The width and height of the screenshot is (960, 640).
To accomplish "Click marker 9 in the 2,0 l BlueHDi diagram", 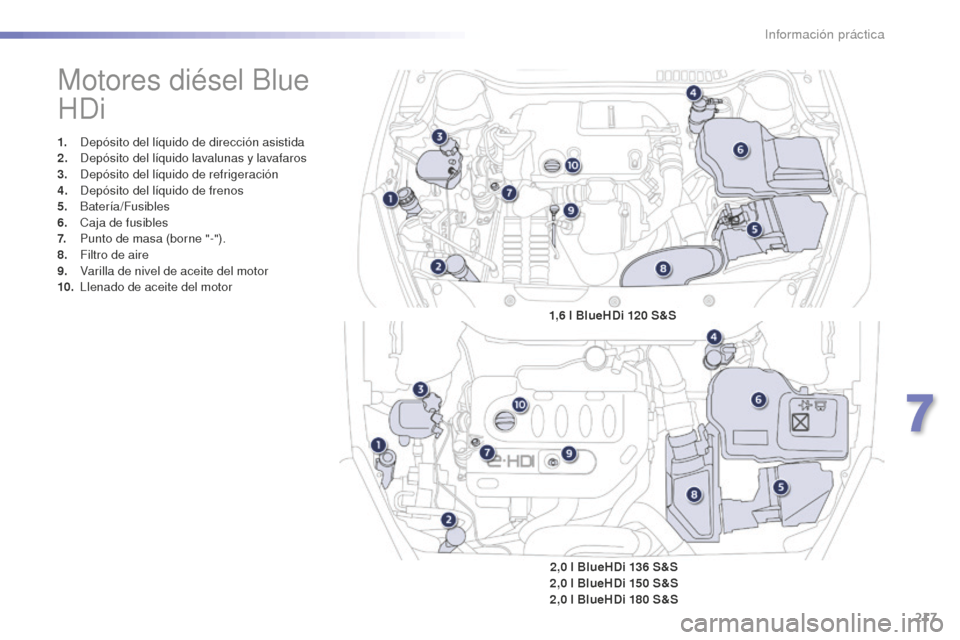I will coord(569,453).
